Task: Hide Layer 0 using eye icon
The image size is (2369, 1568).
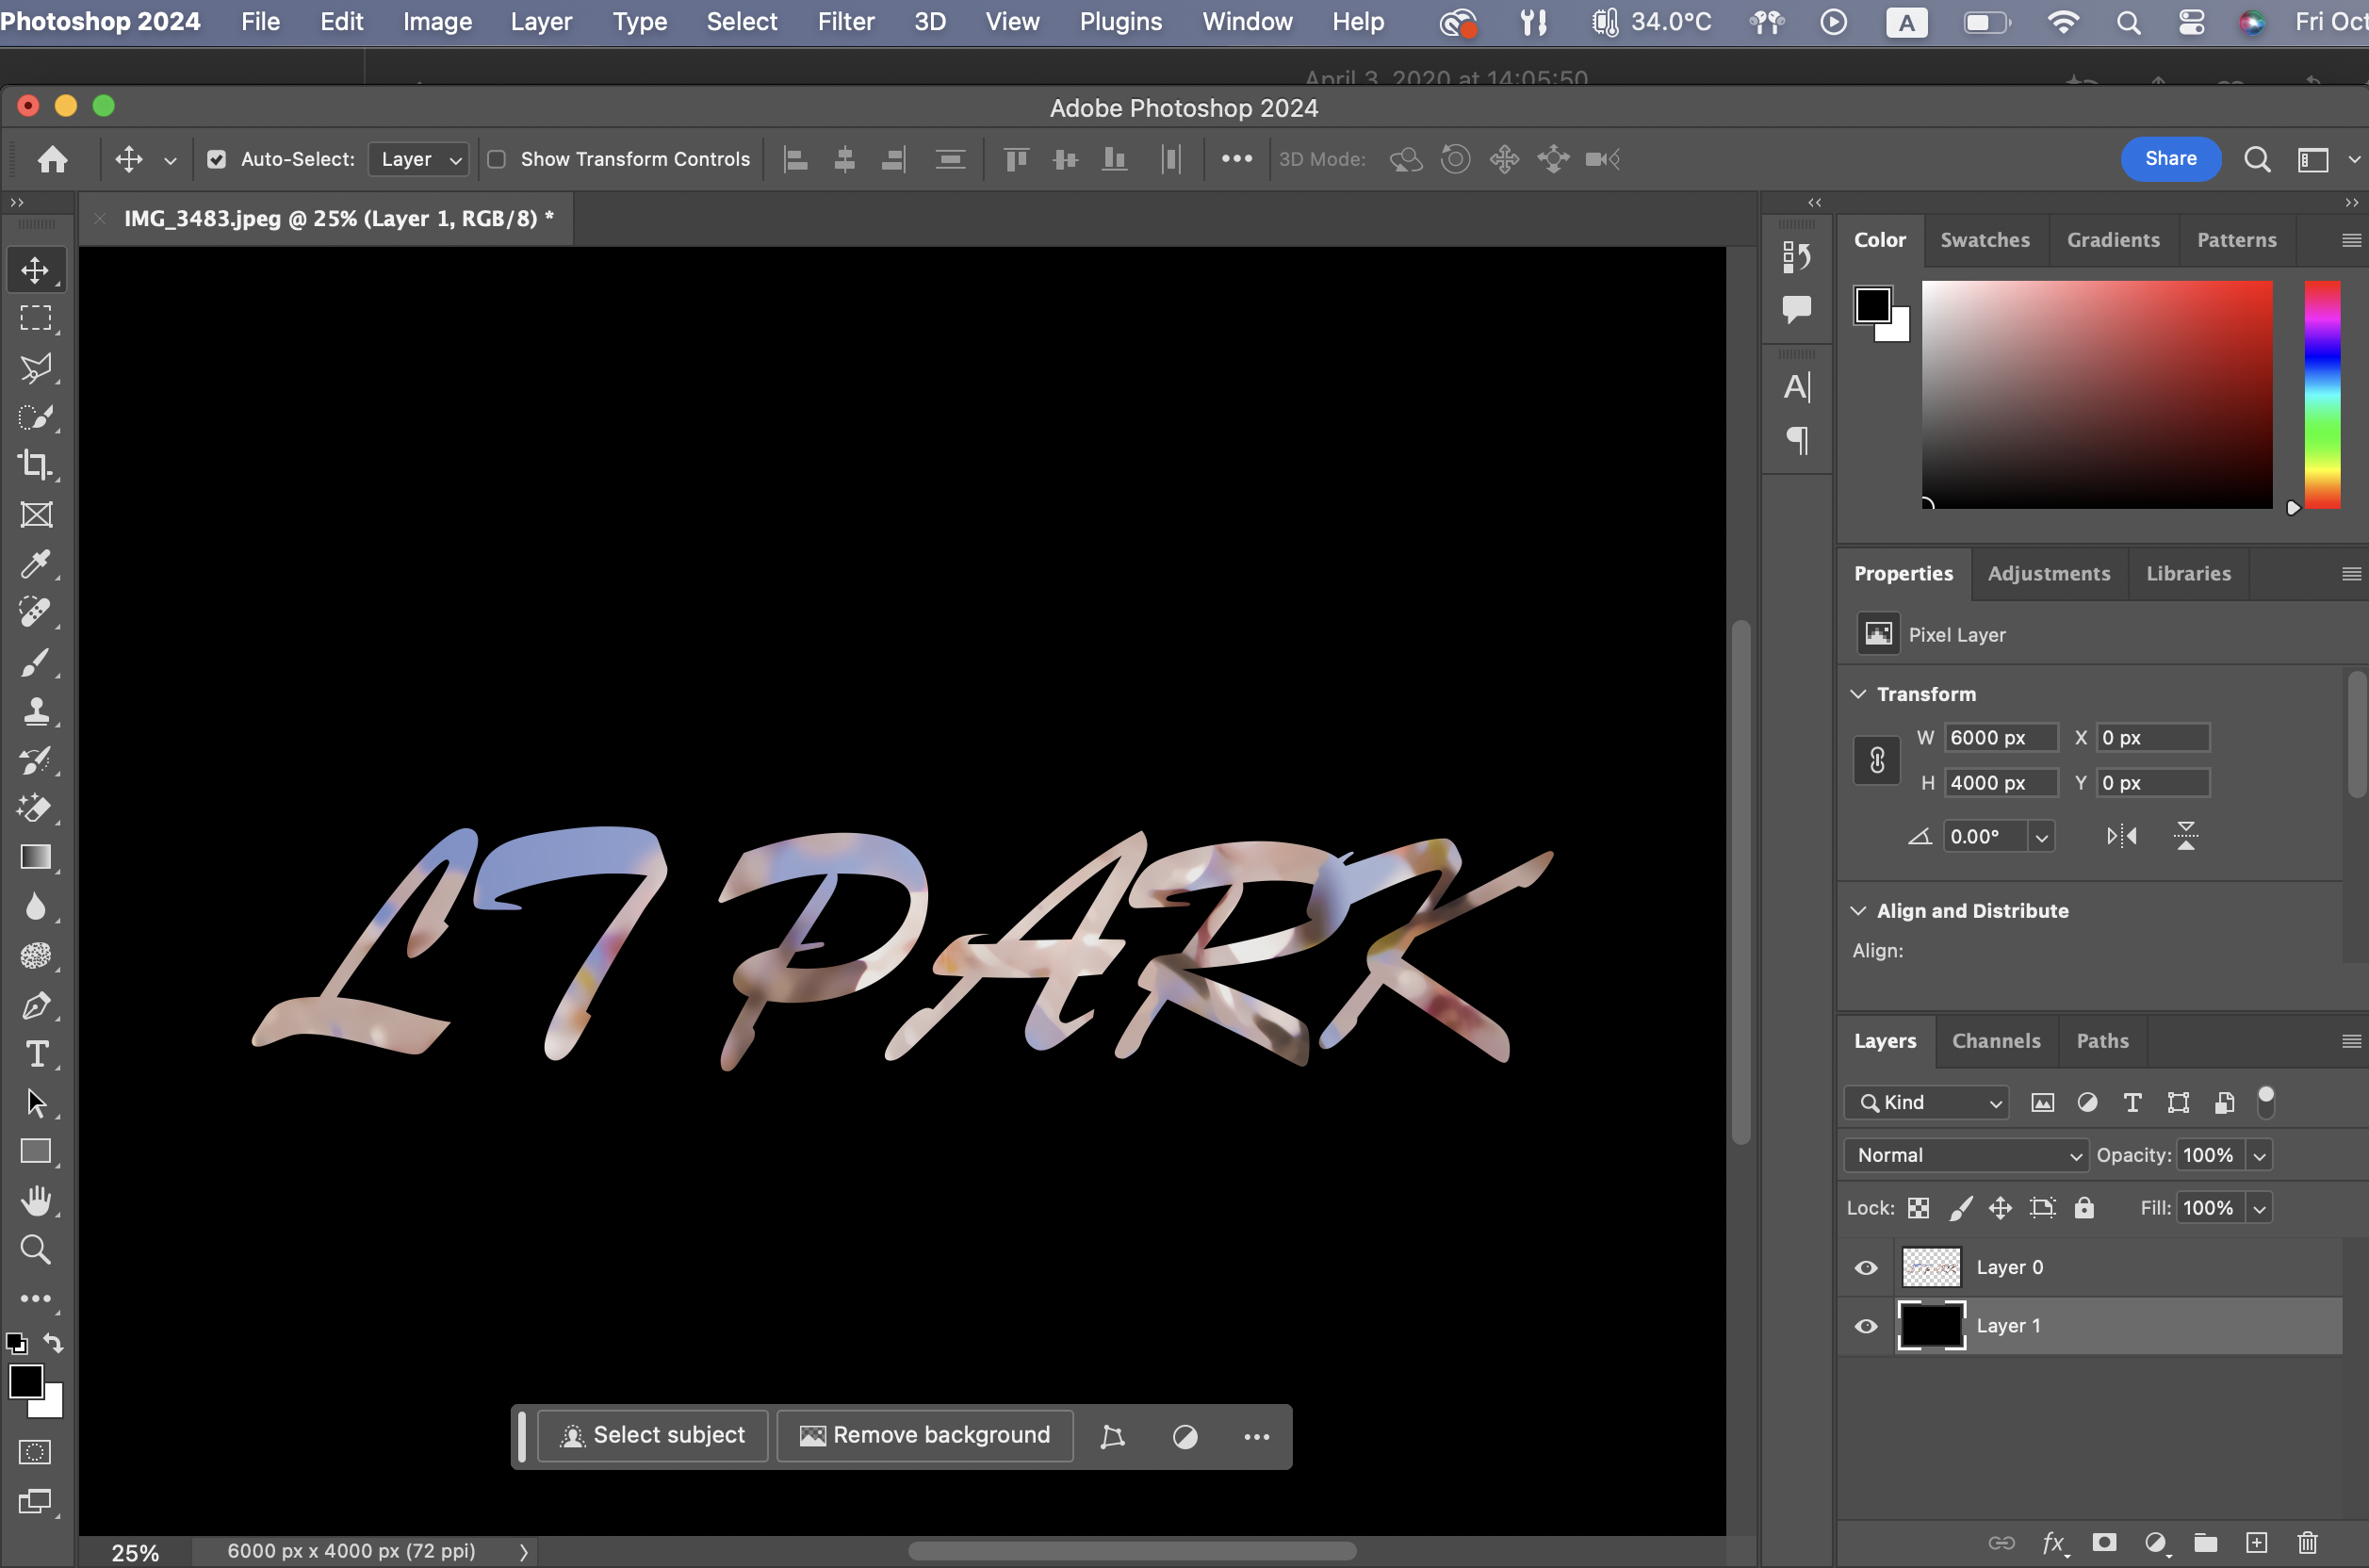Action: click(1866, 1268)
